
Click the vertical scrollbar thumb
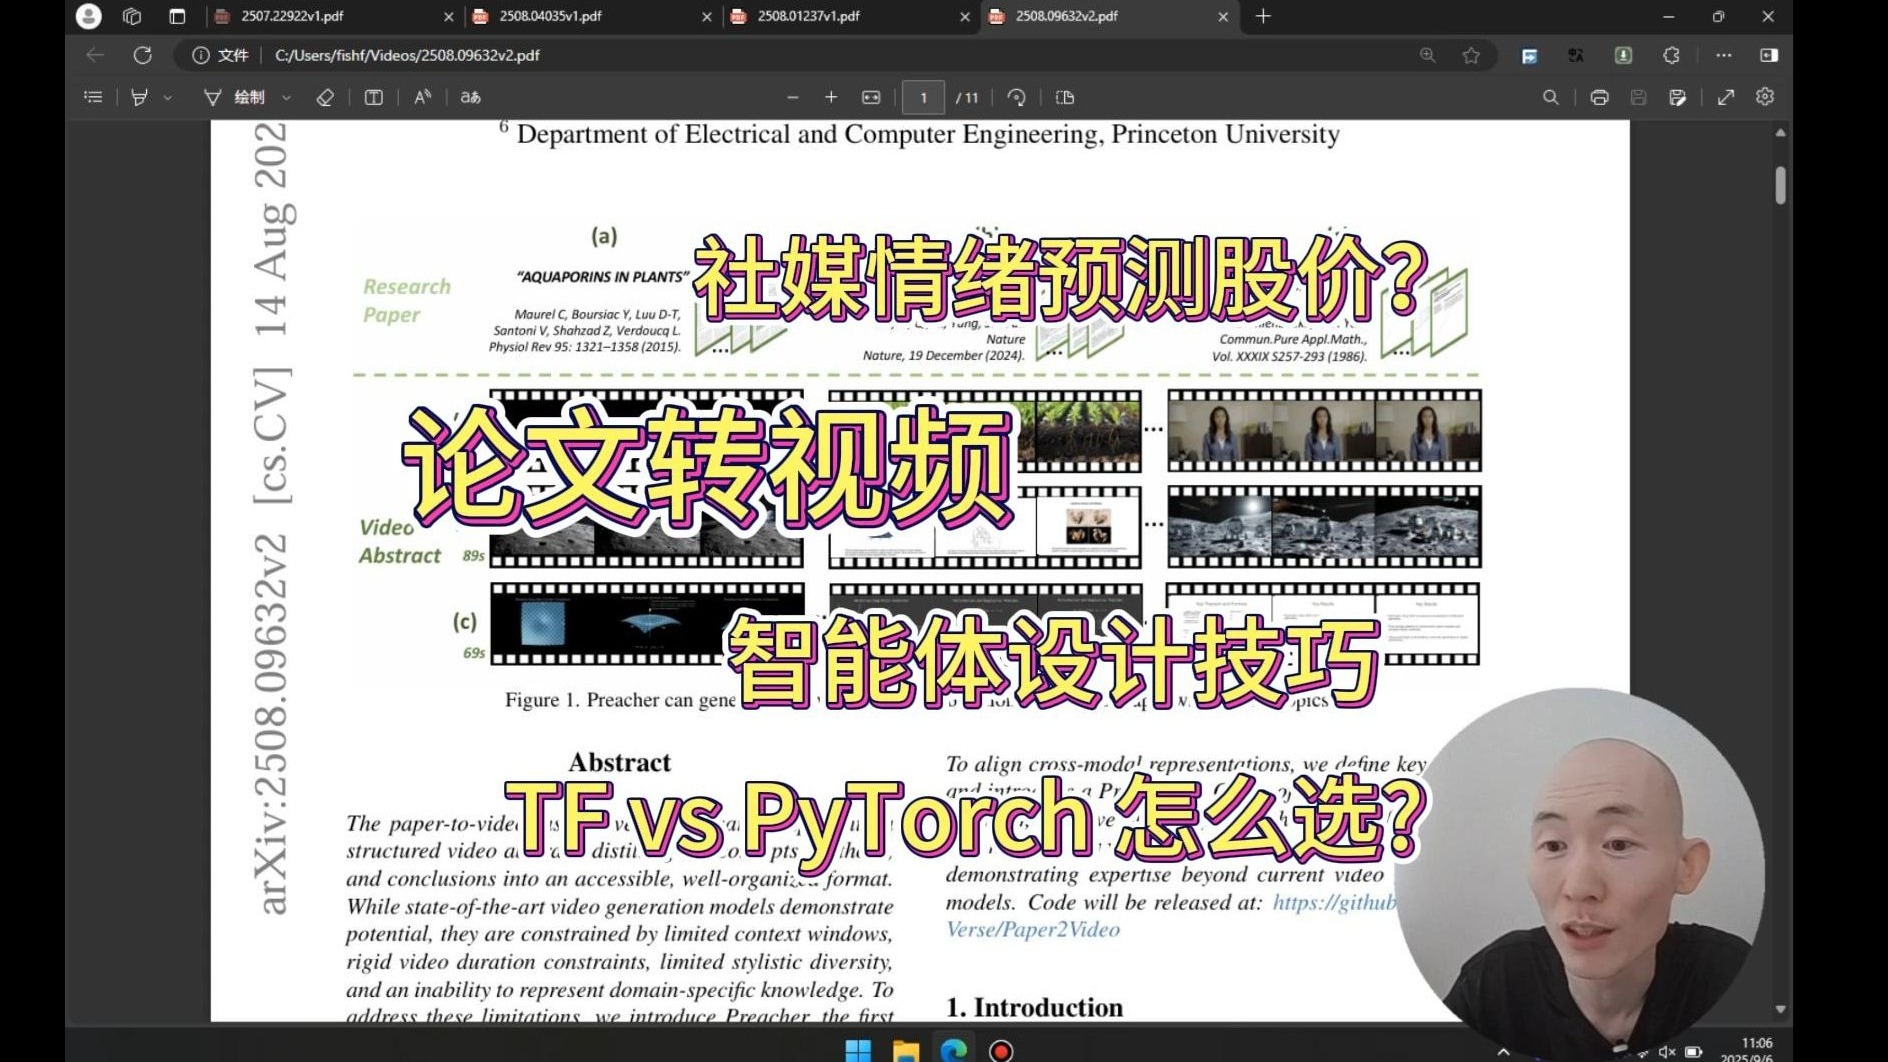point(1780,185)
